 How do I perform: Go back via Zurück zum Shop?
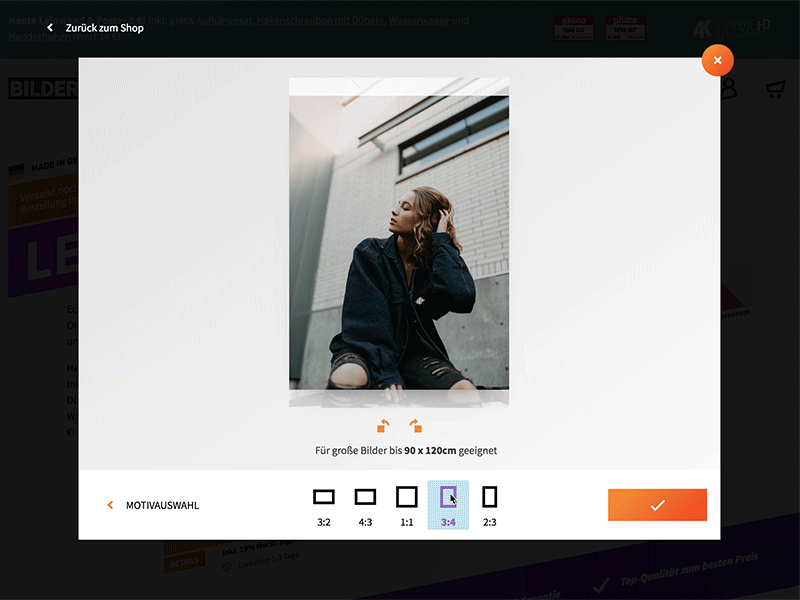(103, 27)
